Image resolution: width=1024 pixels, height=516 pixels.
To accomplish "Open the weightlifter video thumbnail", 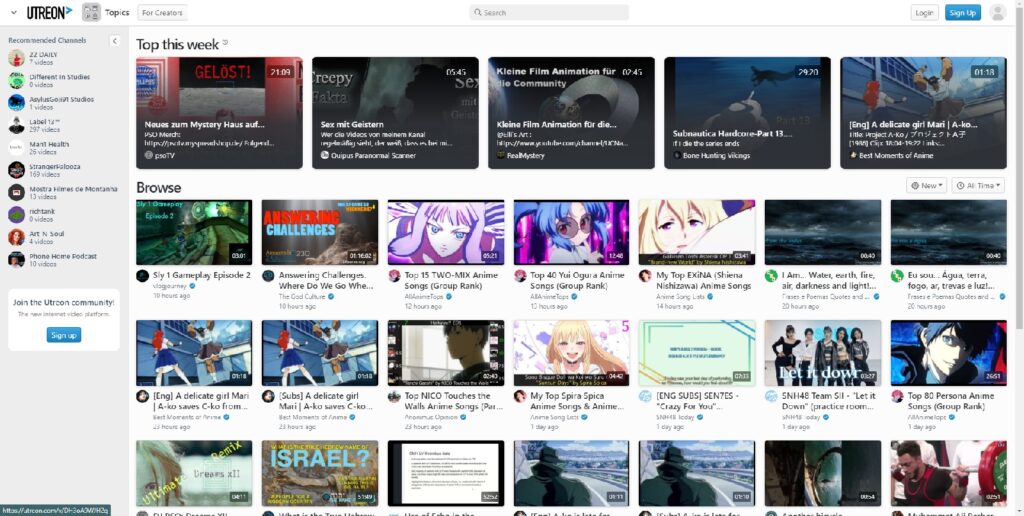I will click(948, 473).
